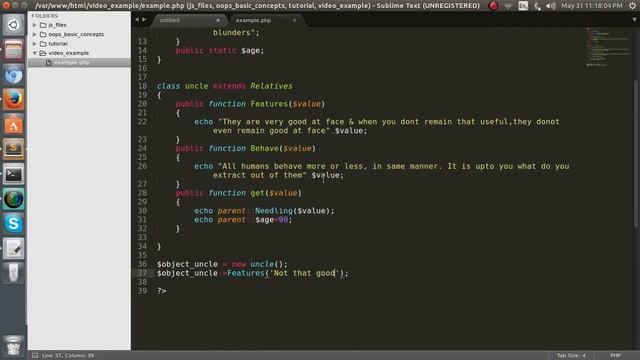Launch Firefox from the dock

coord(13,100)
